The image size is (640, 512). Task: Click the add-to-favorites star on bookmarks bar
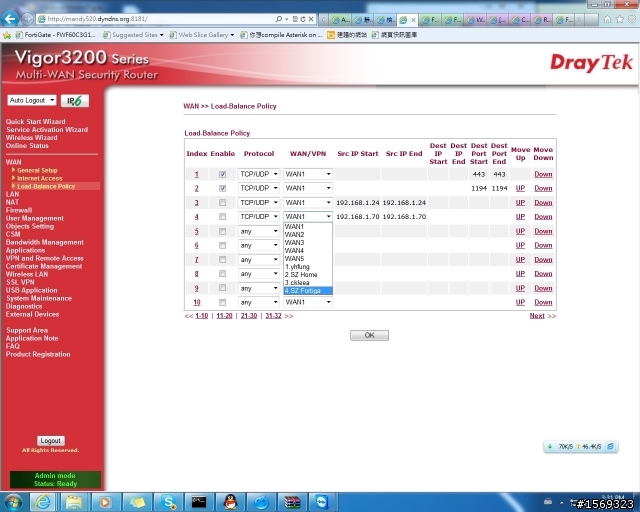(7, 35)
